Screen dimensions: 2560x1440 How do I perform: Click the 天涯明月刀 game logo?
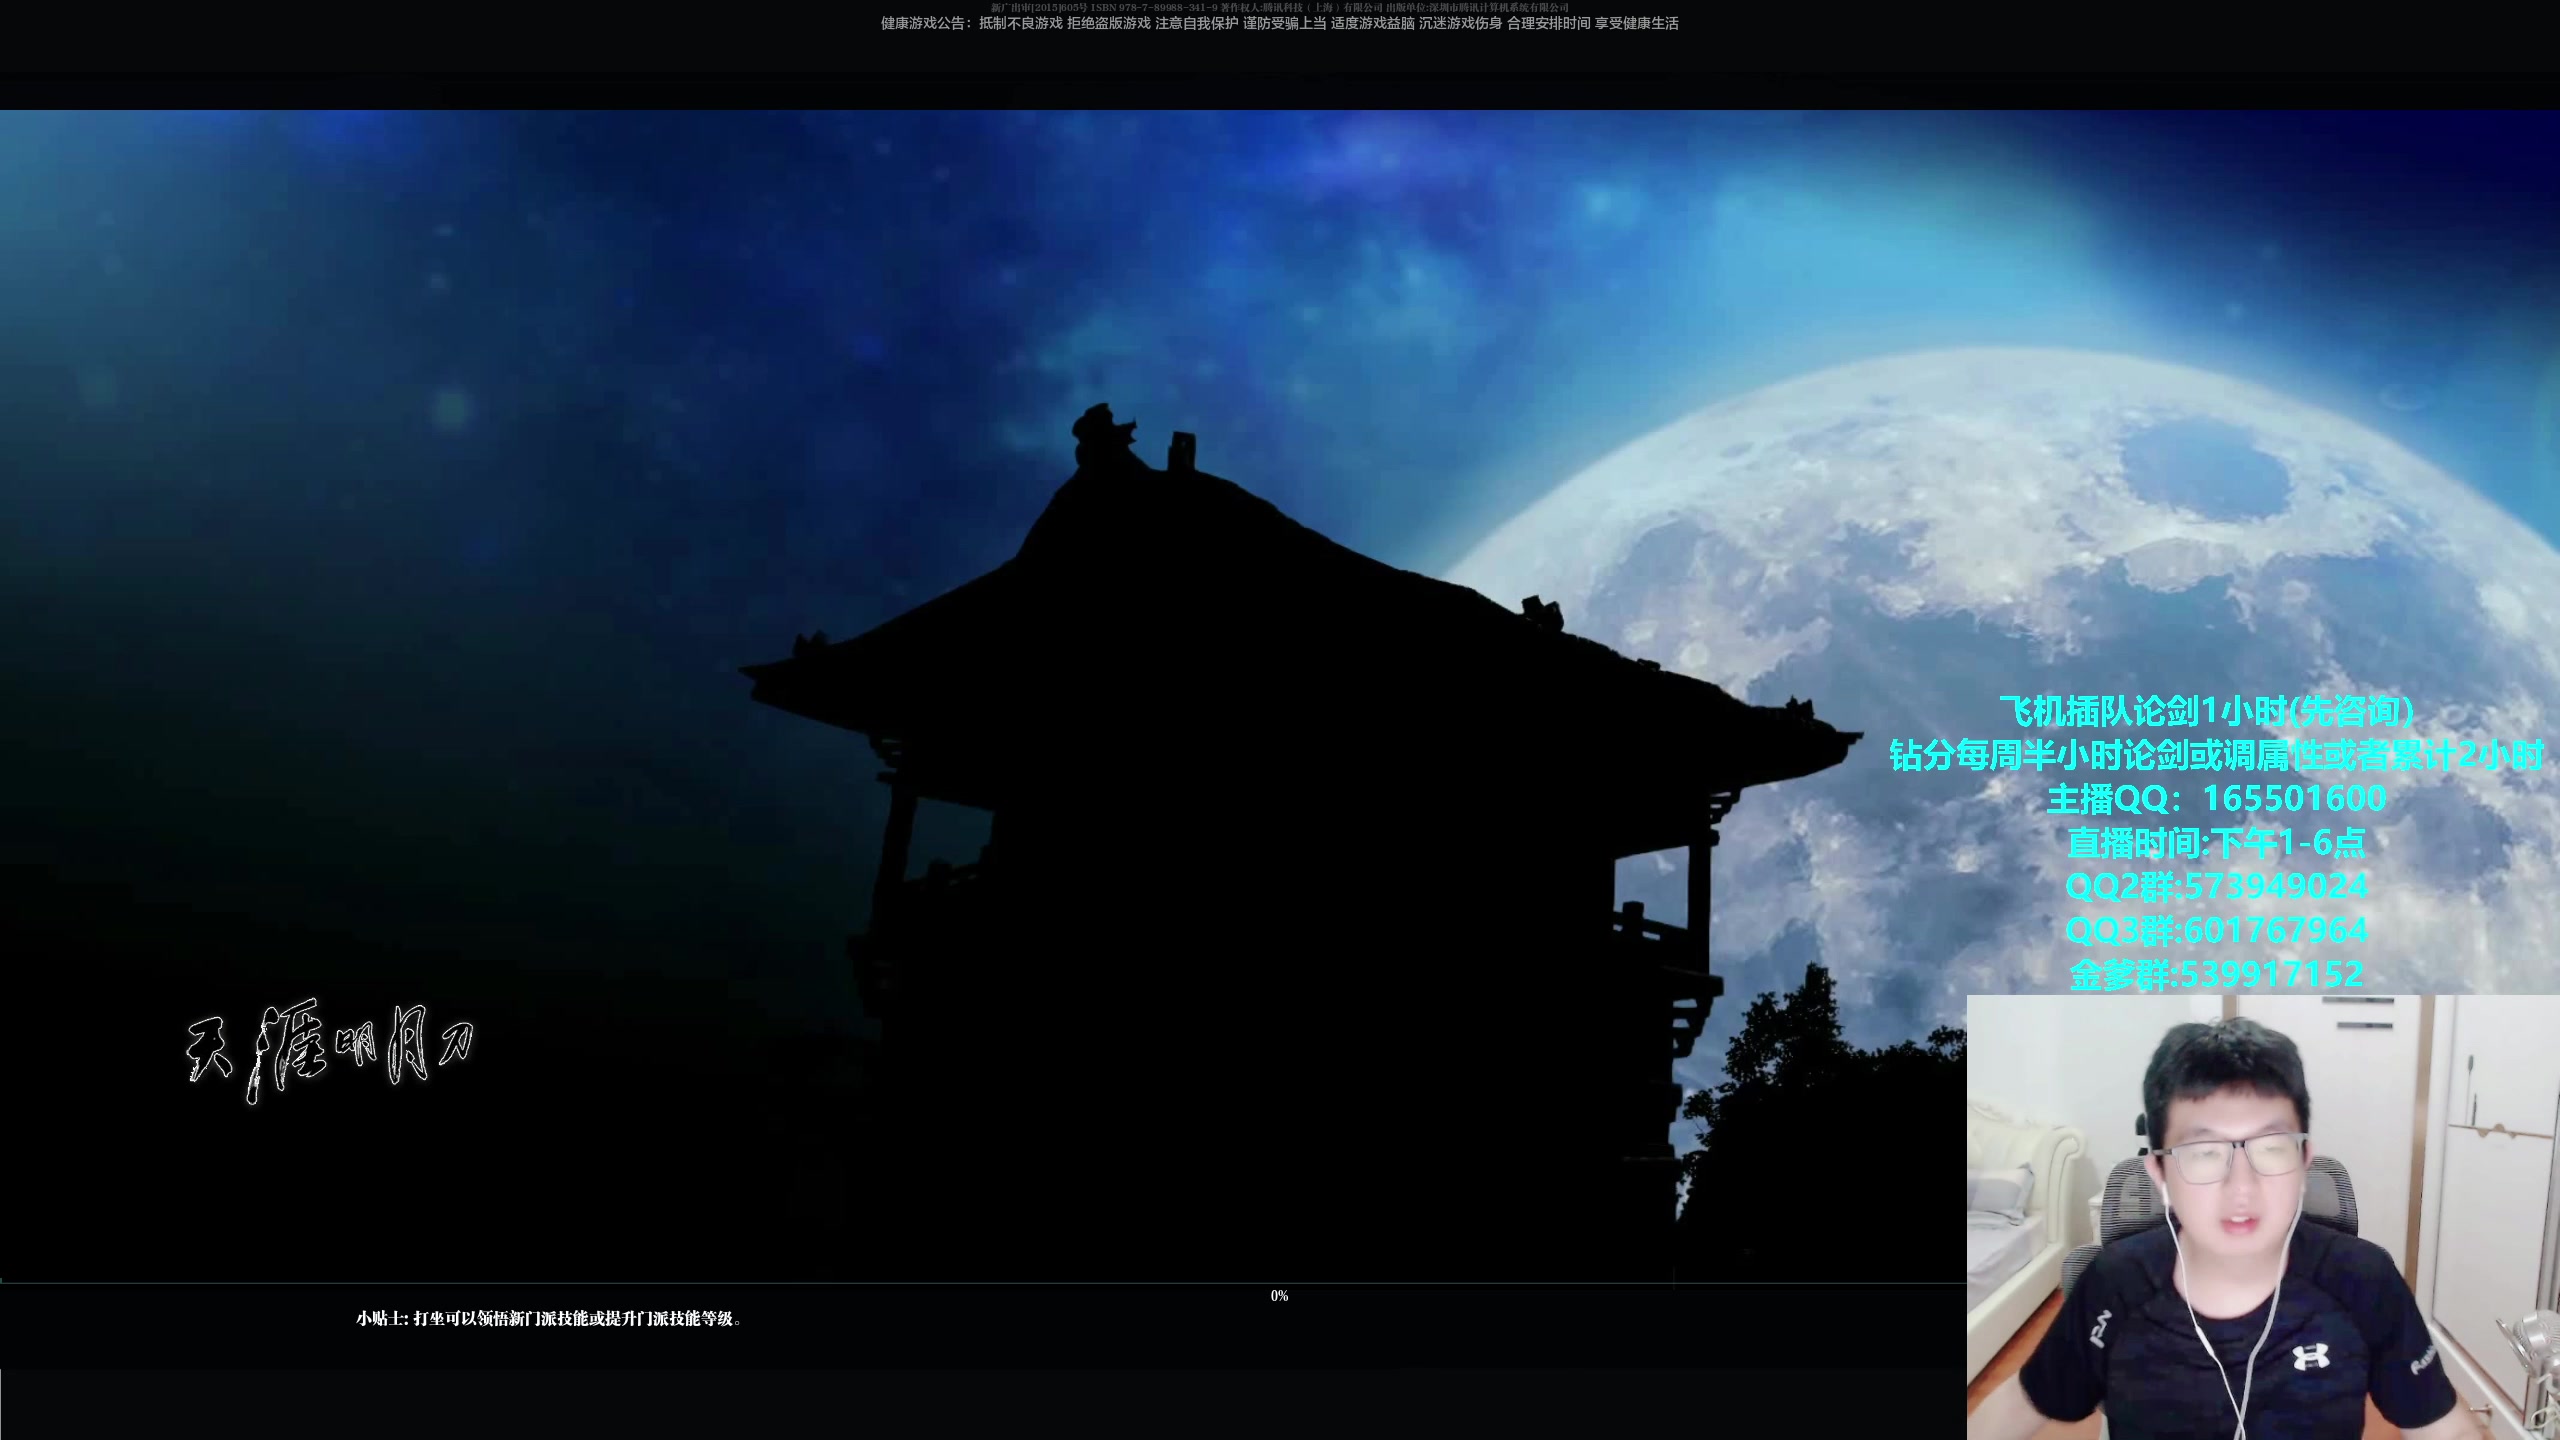pos(330,1050)
